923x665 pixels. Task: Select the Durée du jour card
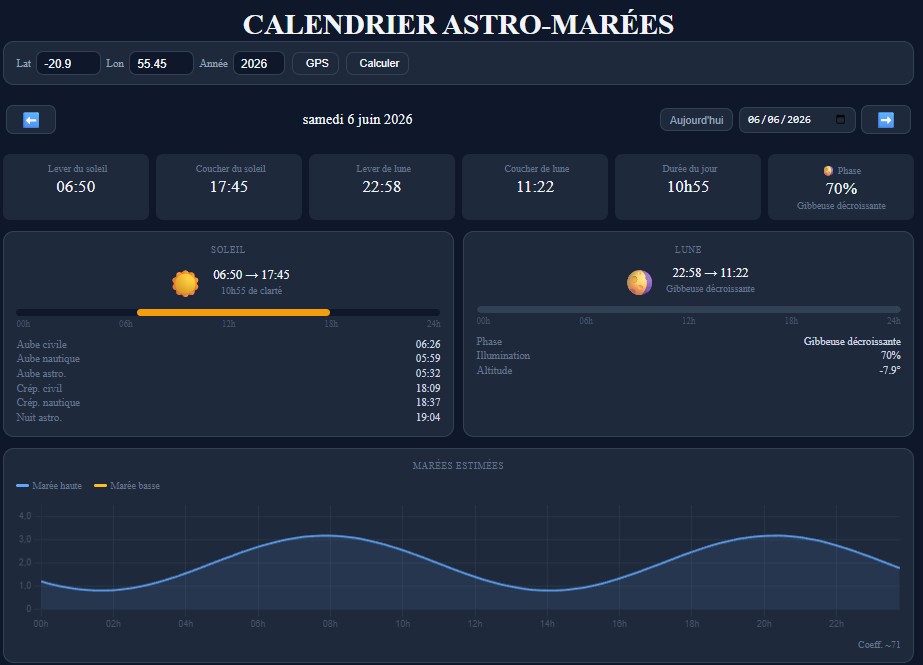[688, 187]
